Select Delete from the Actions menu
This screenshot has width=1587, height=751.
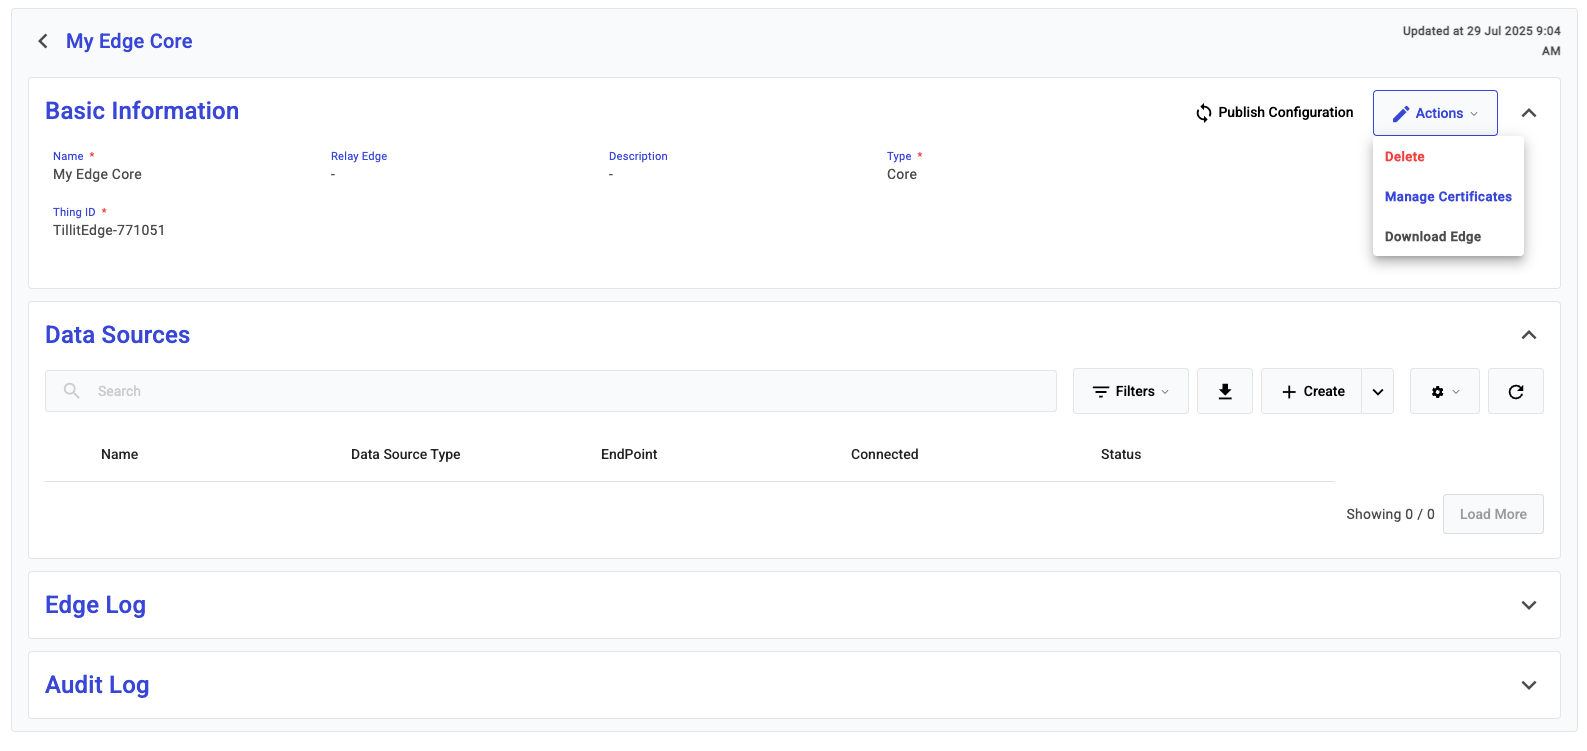point(1404,157)
